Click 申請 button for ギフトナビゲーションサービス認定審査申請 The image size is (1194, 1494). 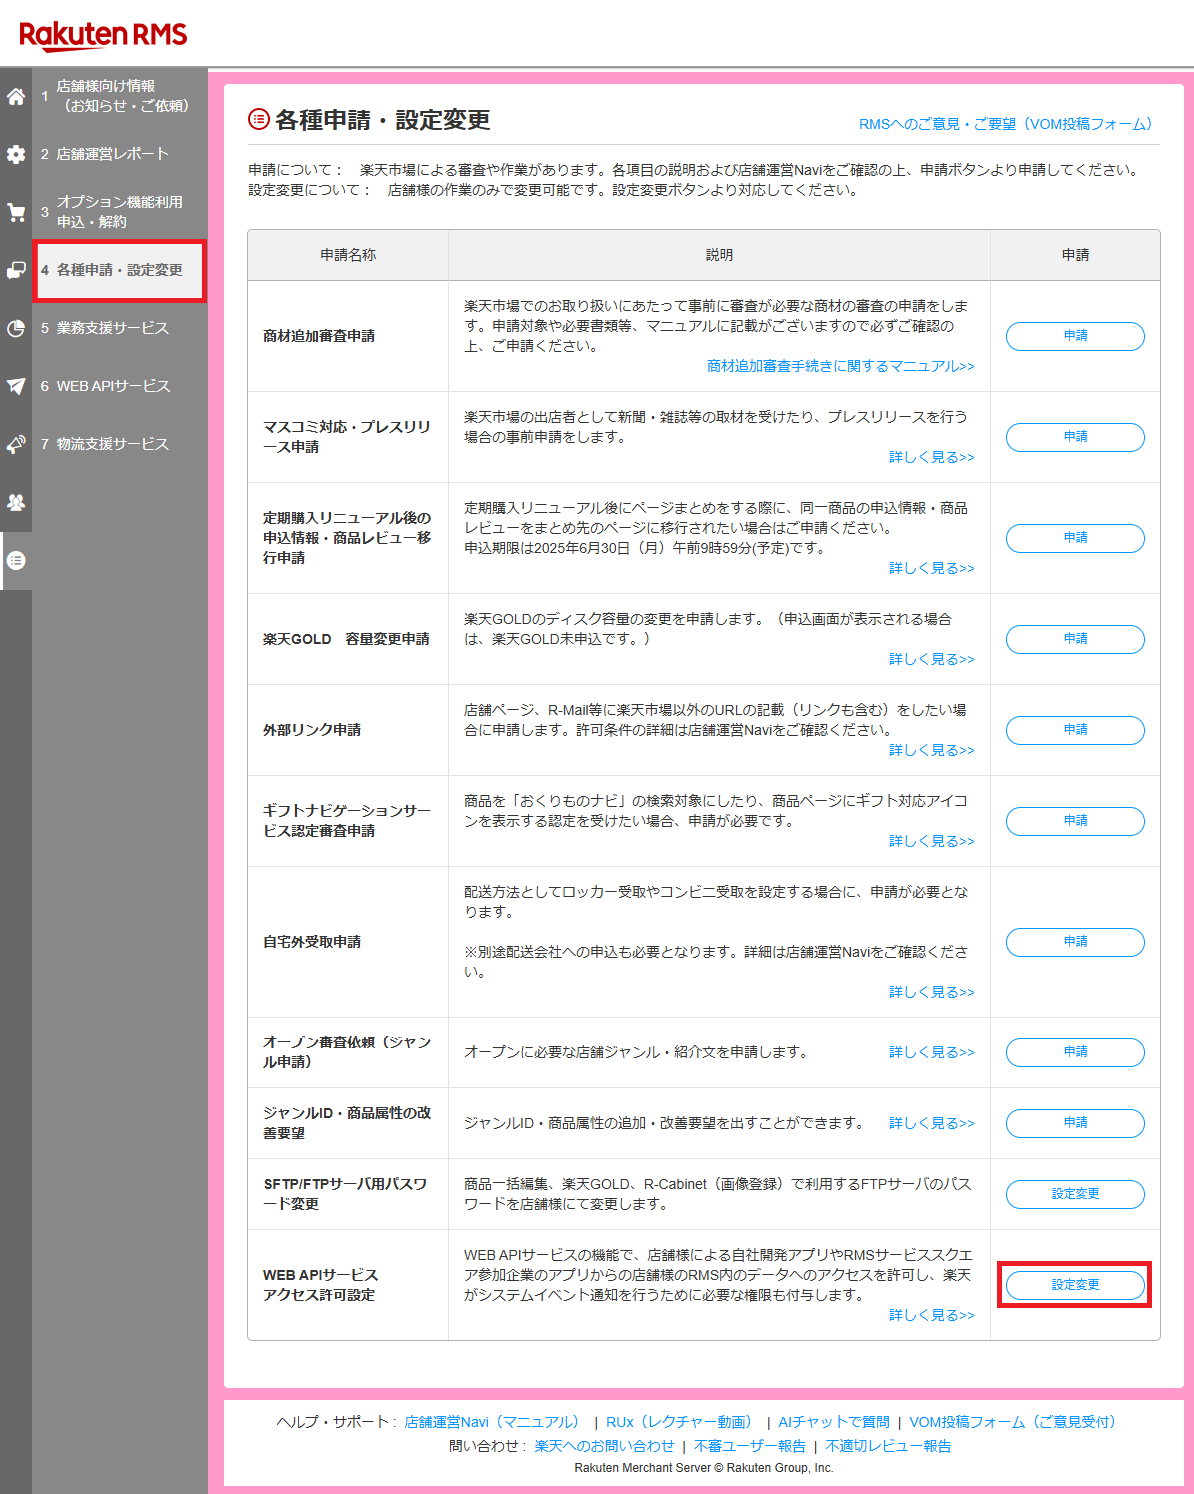pyautogui.click(x=1075, y=821)
